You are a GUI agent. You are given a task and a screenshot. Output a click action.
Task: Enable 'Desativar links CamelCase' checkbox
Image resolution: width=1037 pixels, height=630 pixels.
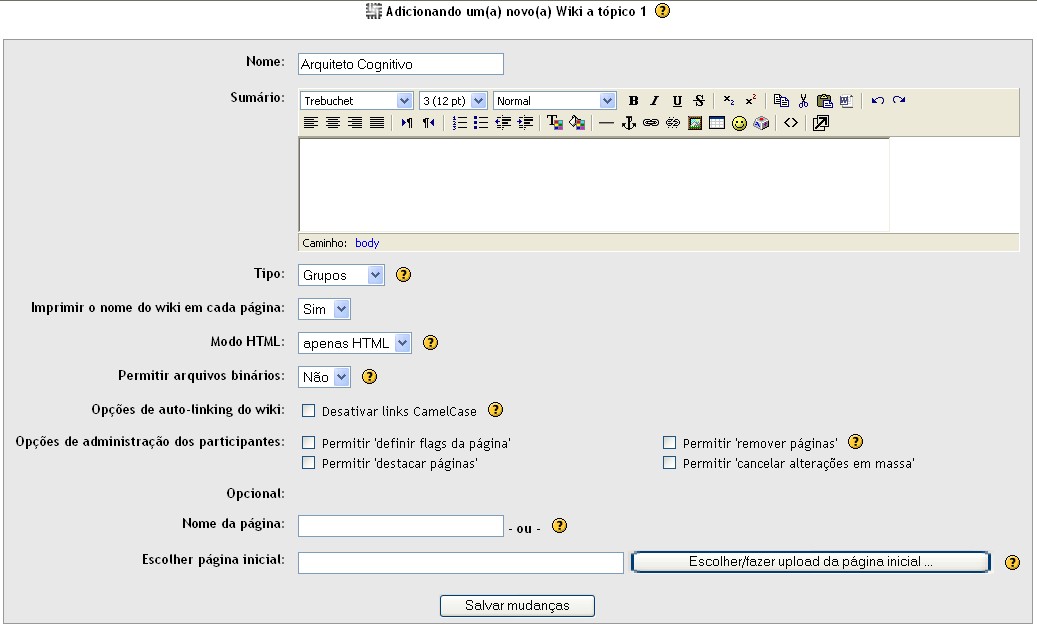[309, 411]
